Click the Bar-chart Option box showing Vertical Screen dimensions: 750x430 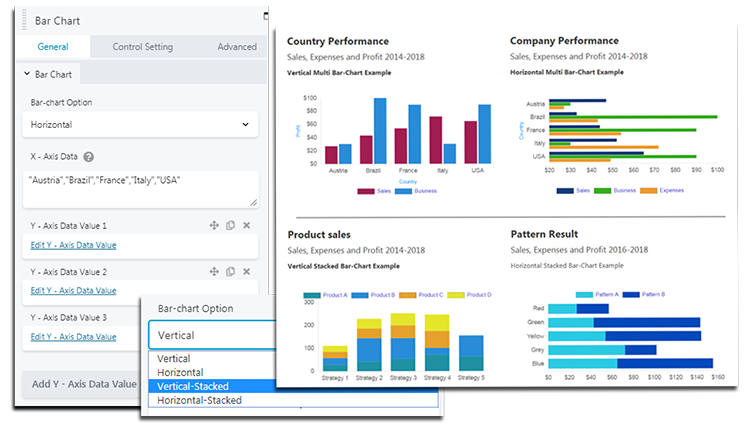[x=210, y=335]
